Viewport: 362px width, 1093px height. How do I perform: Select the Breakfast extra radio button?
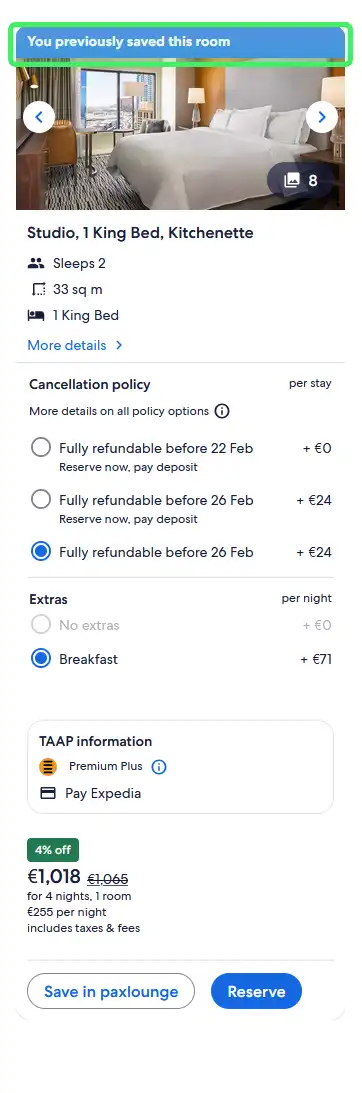coord(41,659)
